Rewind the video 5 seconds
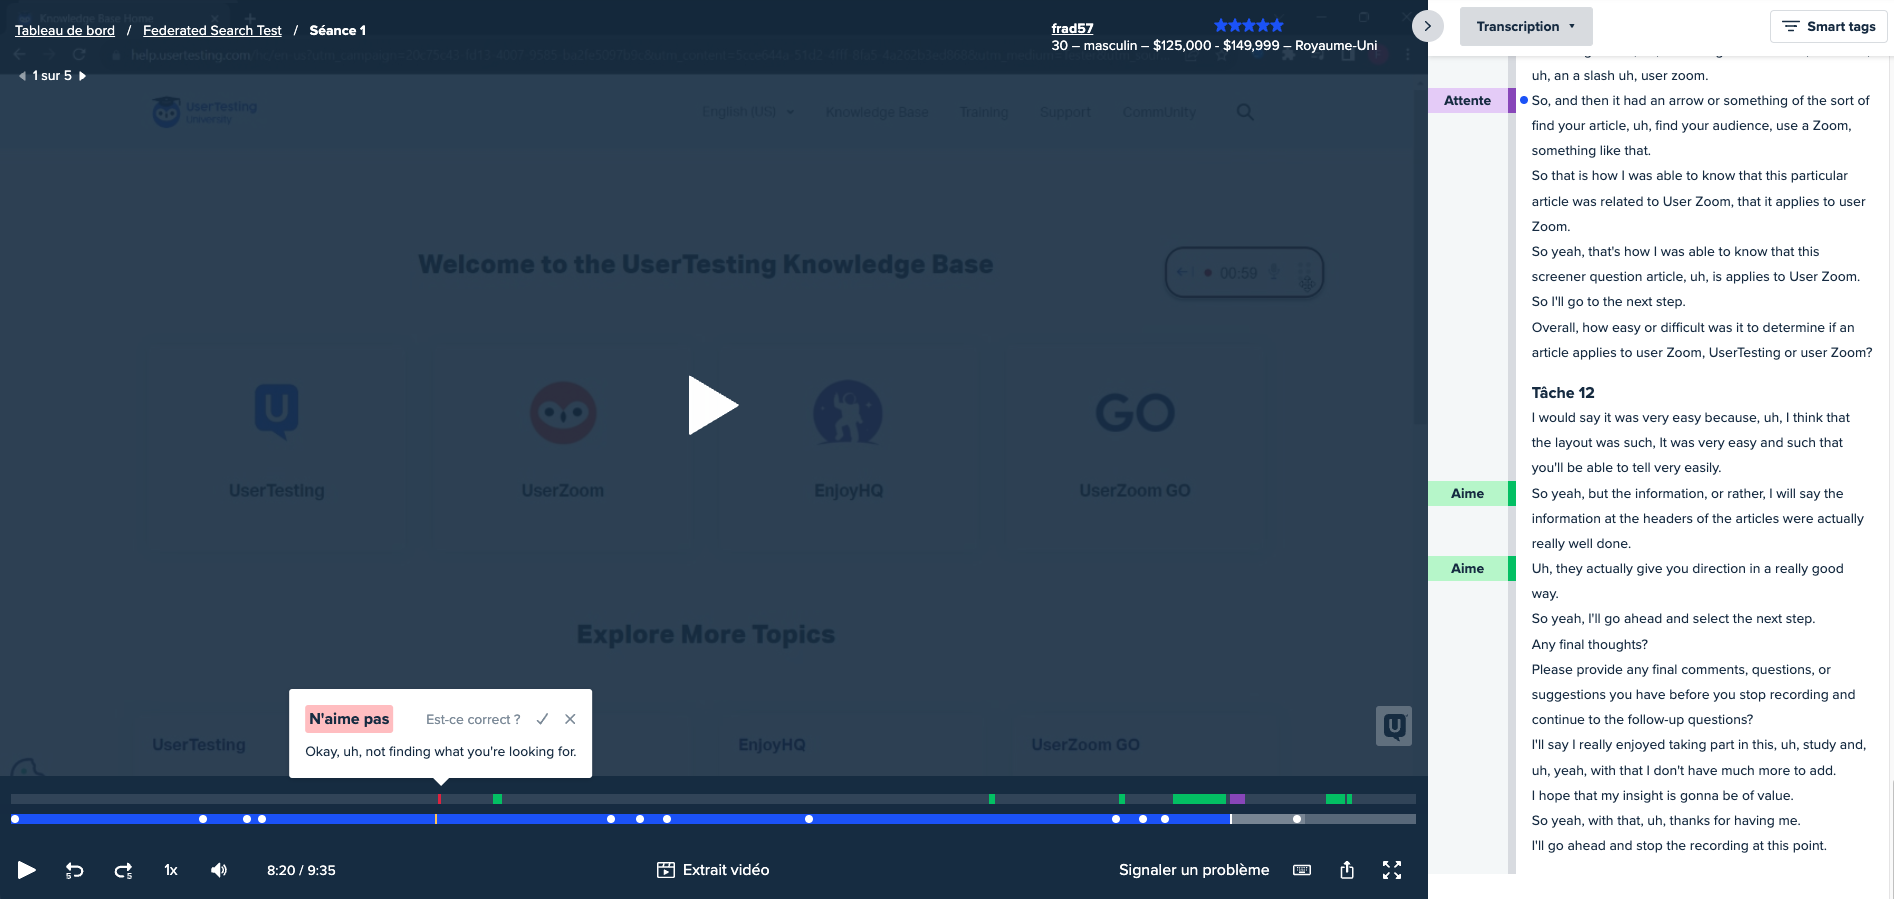The height and width of the screenshot is (899, 1894). [74, 870]
